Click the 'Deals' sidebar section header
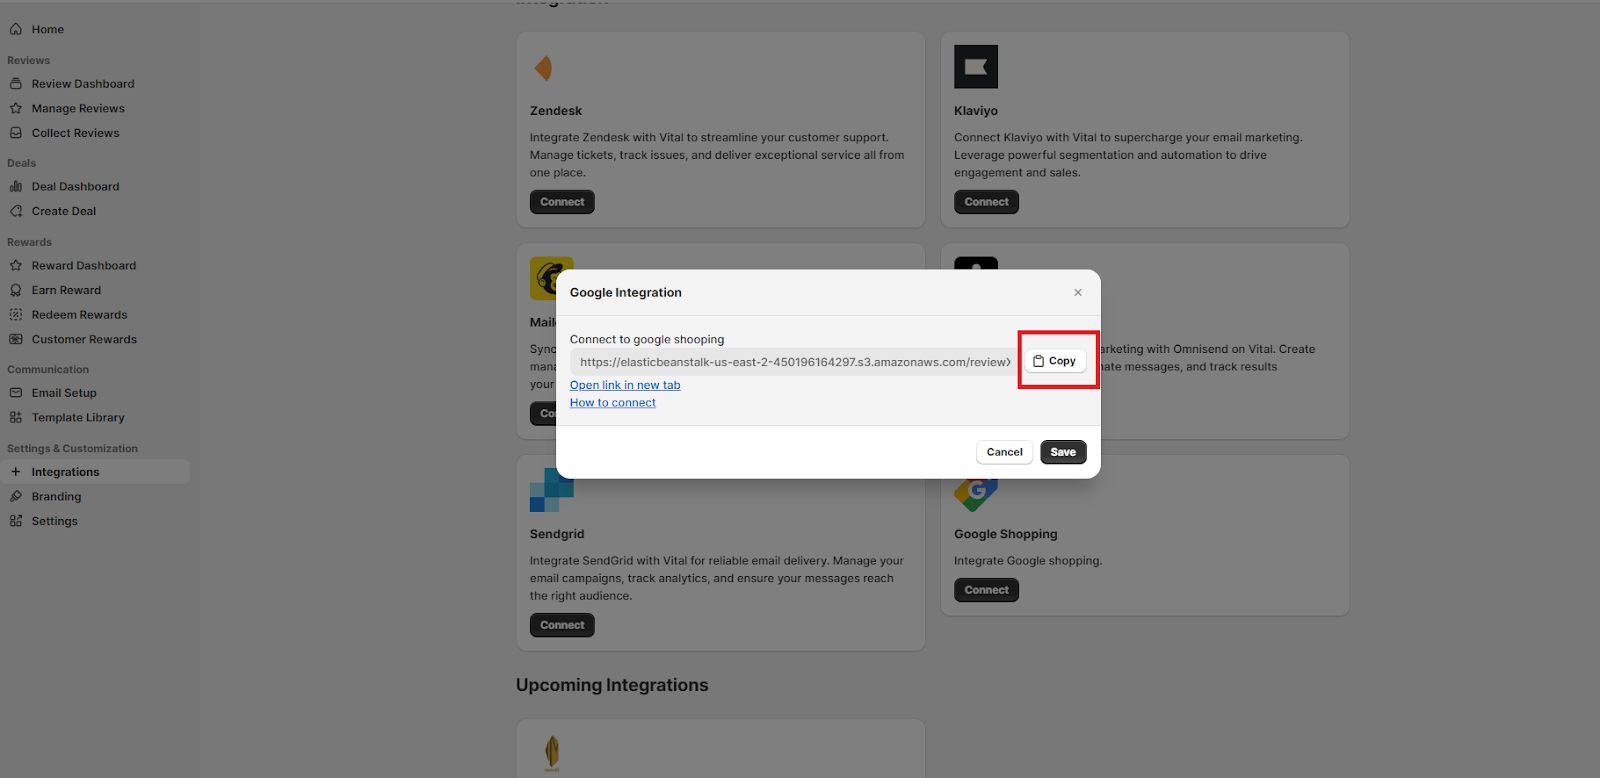Image resolution: width=1600 pixels, height=778 pixels. click(21, 163)
